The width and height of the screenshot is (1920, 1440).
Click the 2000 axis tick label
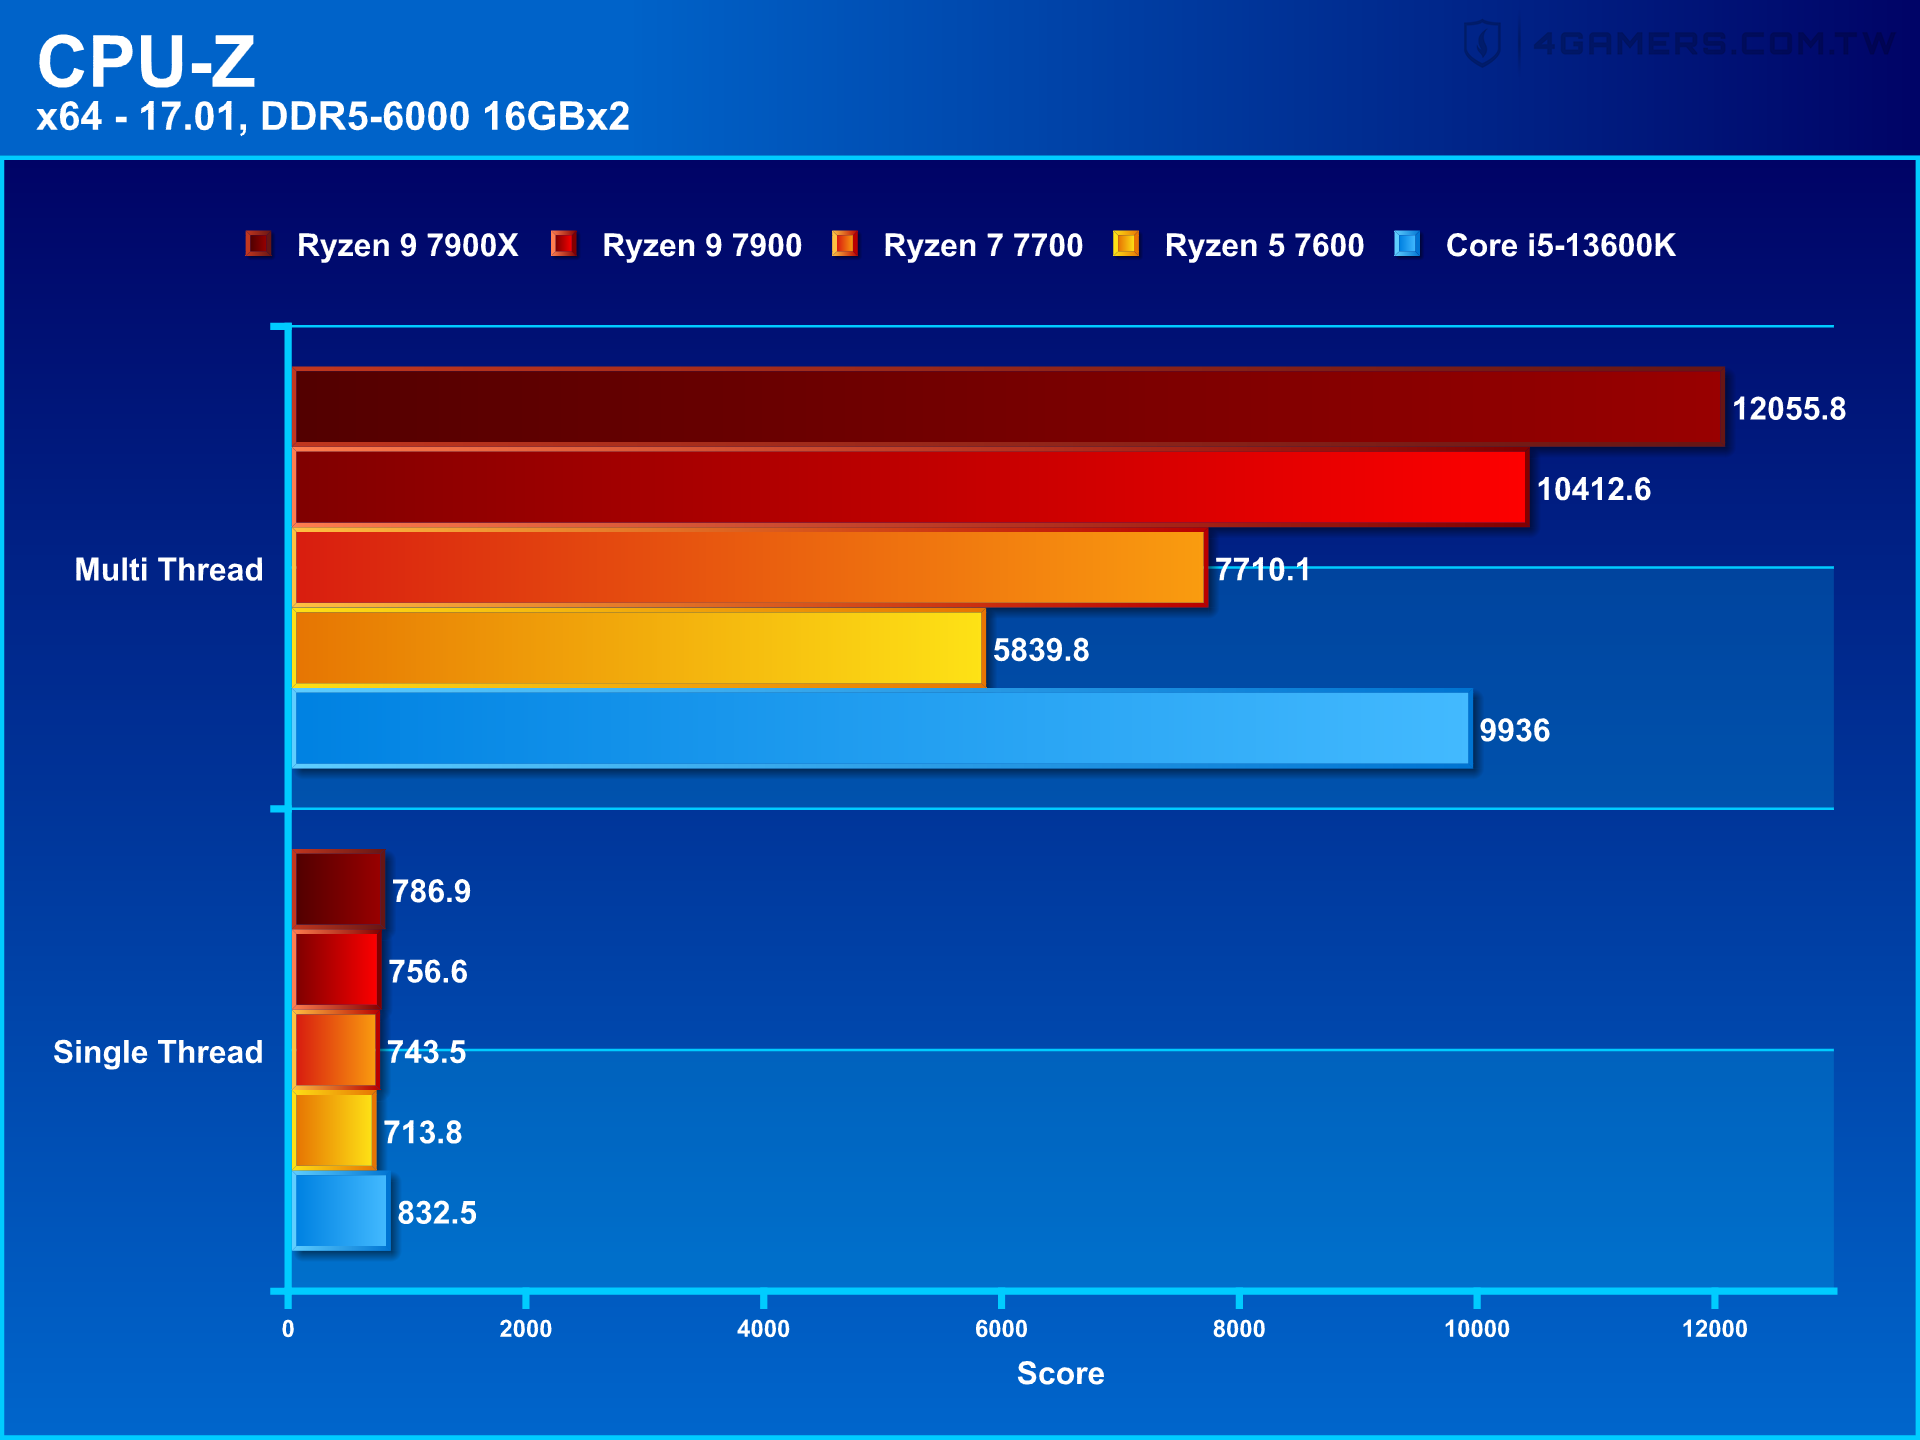pos(526,1329)
